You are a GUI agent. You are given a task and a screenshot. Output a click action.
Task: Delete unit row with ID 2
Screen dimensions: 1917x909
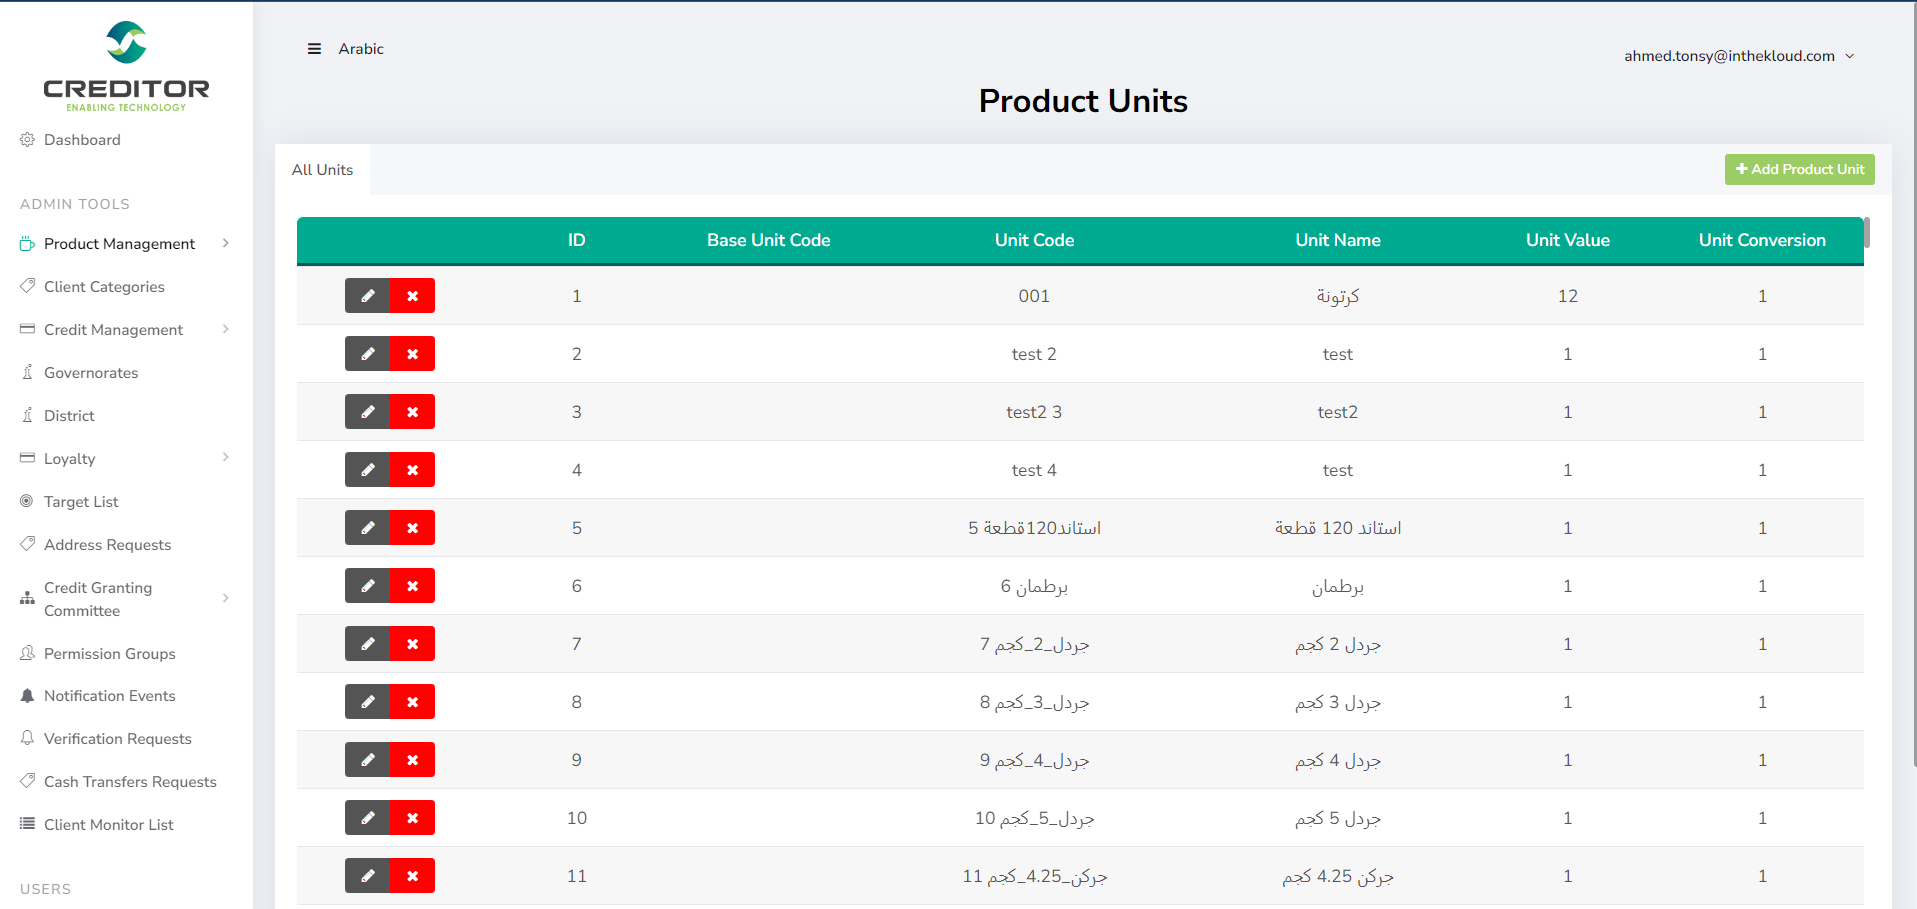[x=412, y=354]
